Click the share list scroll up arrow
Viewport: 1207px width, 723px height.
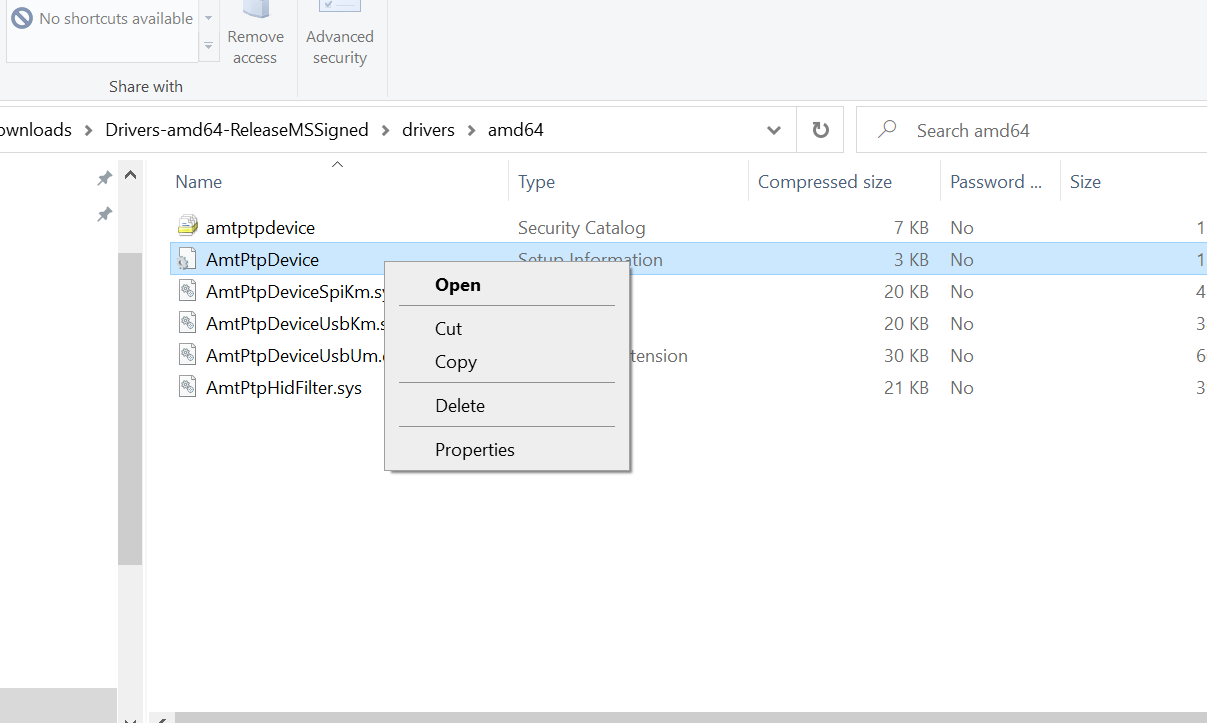point(208,17)
